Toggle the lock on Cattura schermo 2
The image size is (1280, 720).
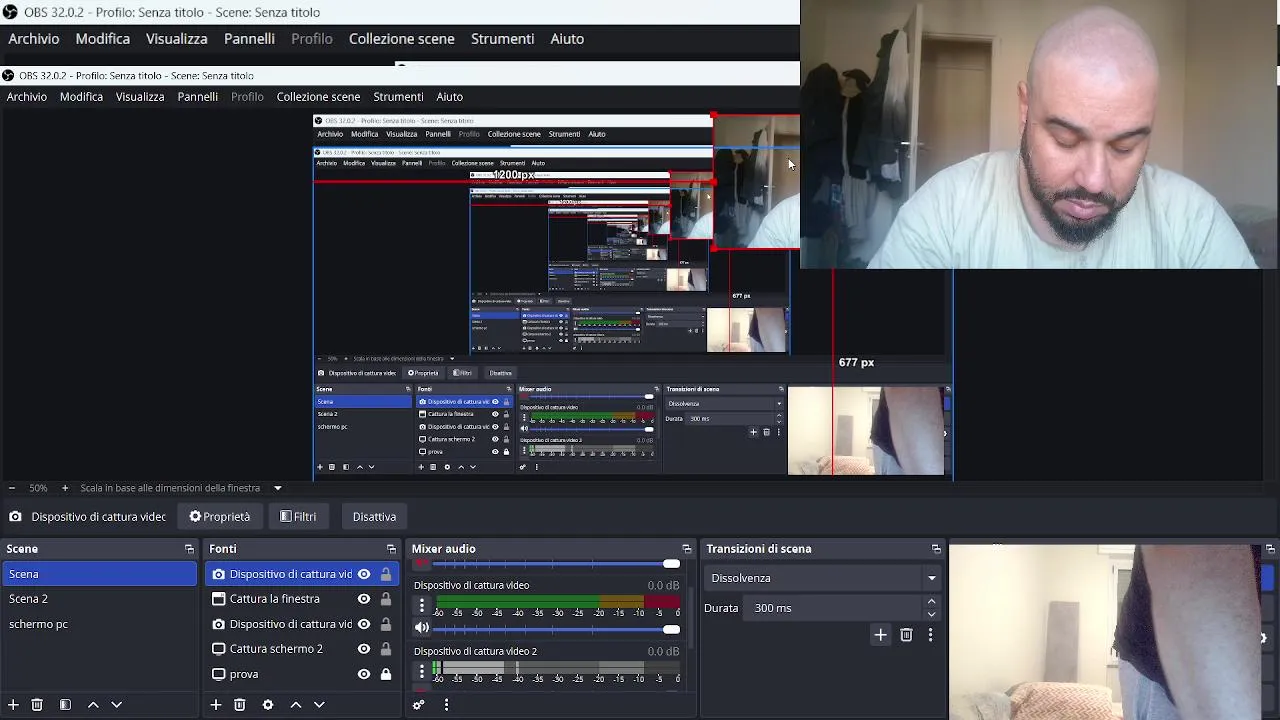(386, 649)
